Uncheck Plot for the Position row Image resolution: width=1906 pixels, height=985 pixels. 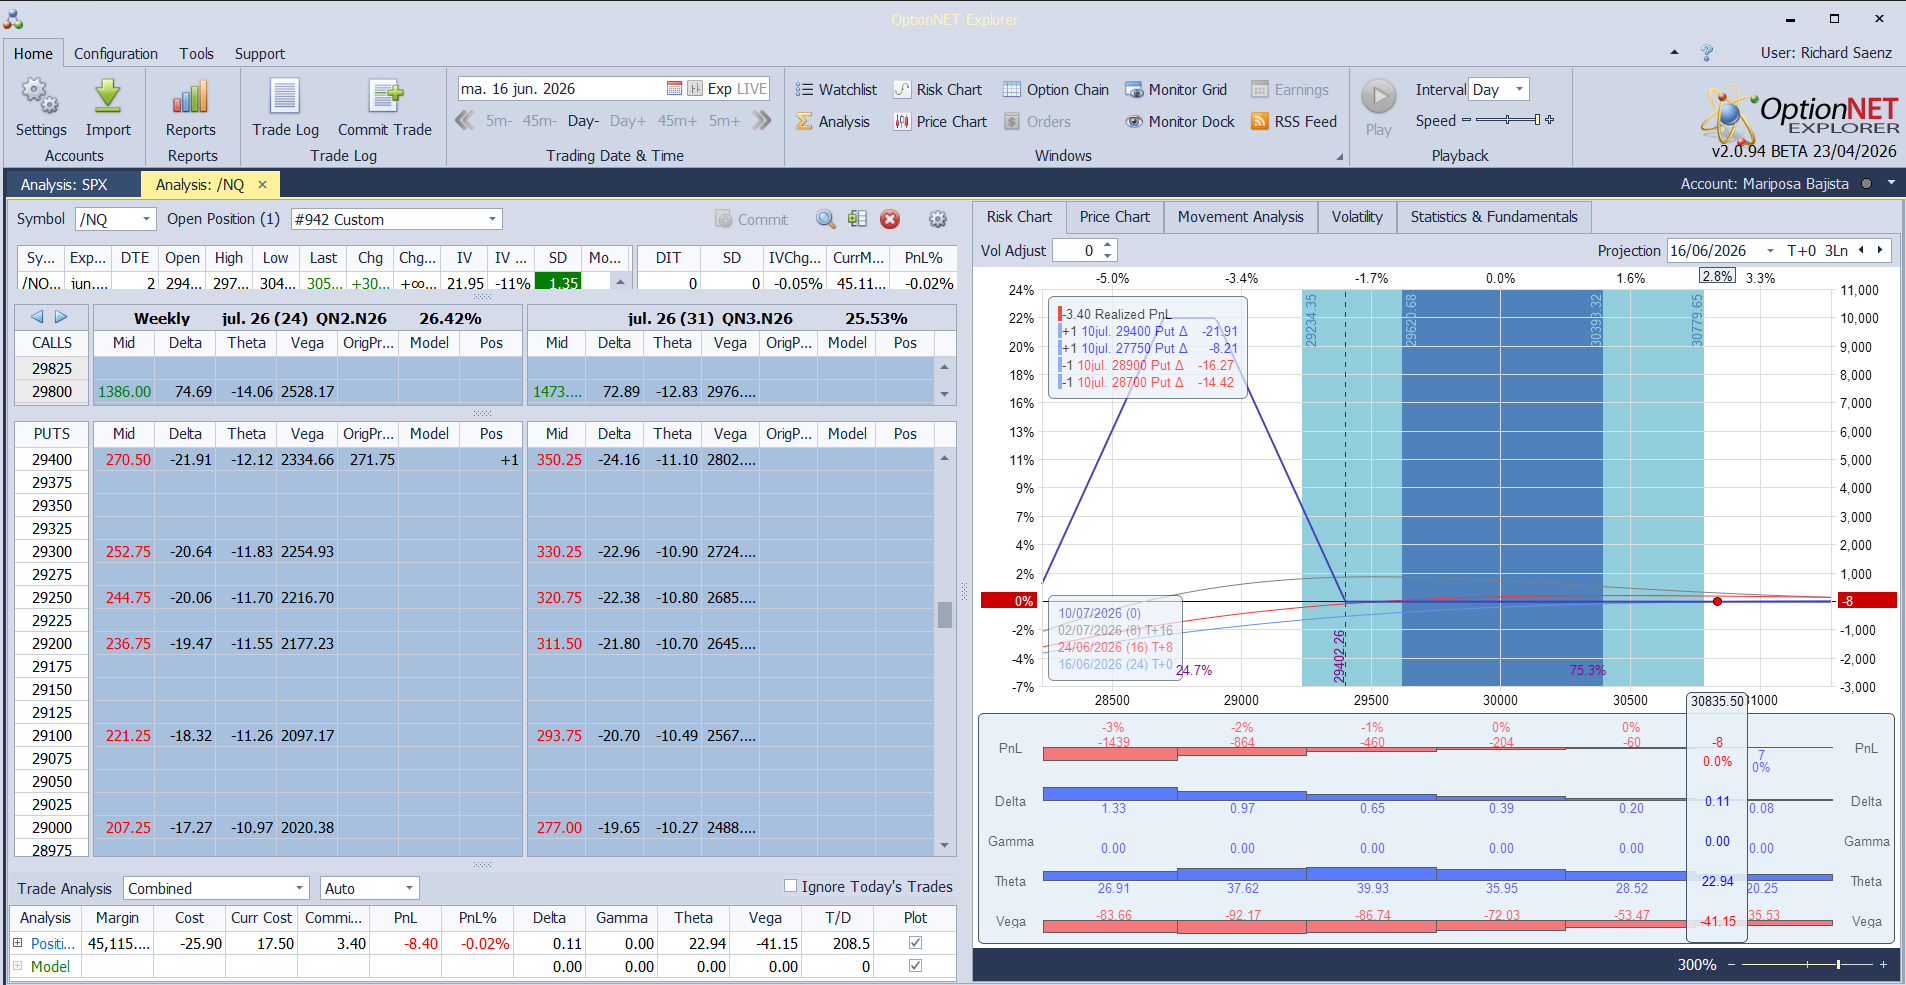click(x=915, y=943)
